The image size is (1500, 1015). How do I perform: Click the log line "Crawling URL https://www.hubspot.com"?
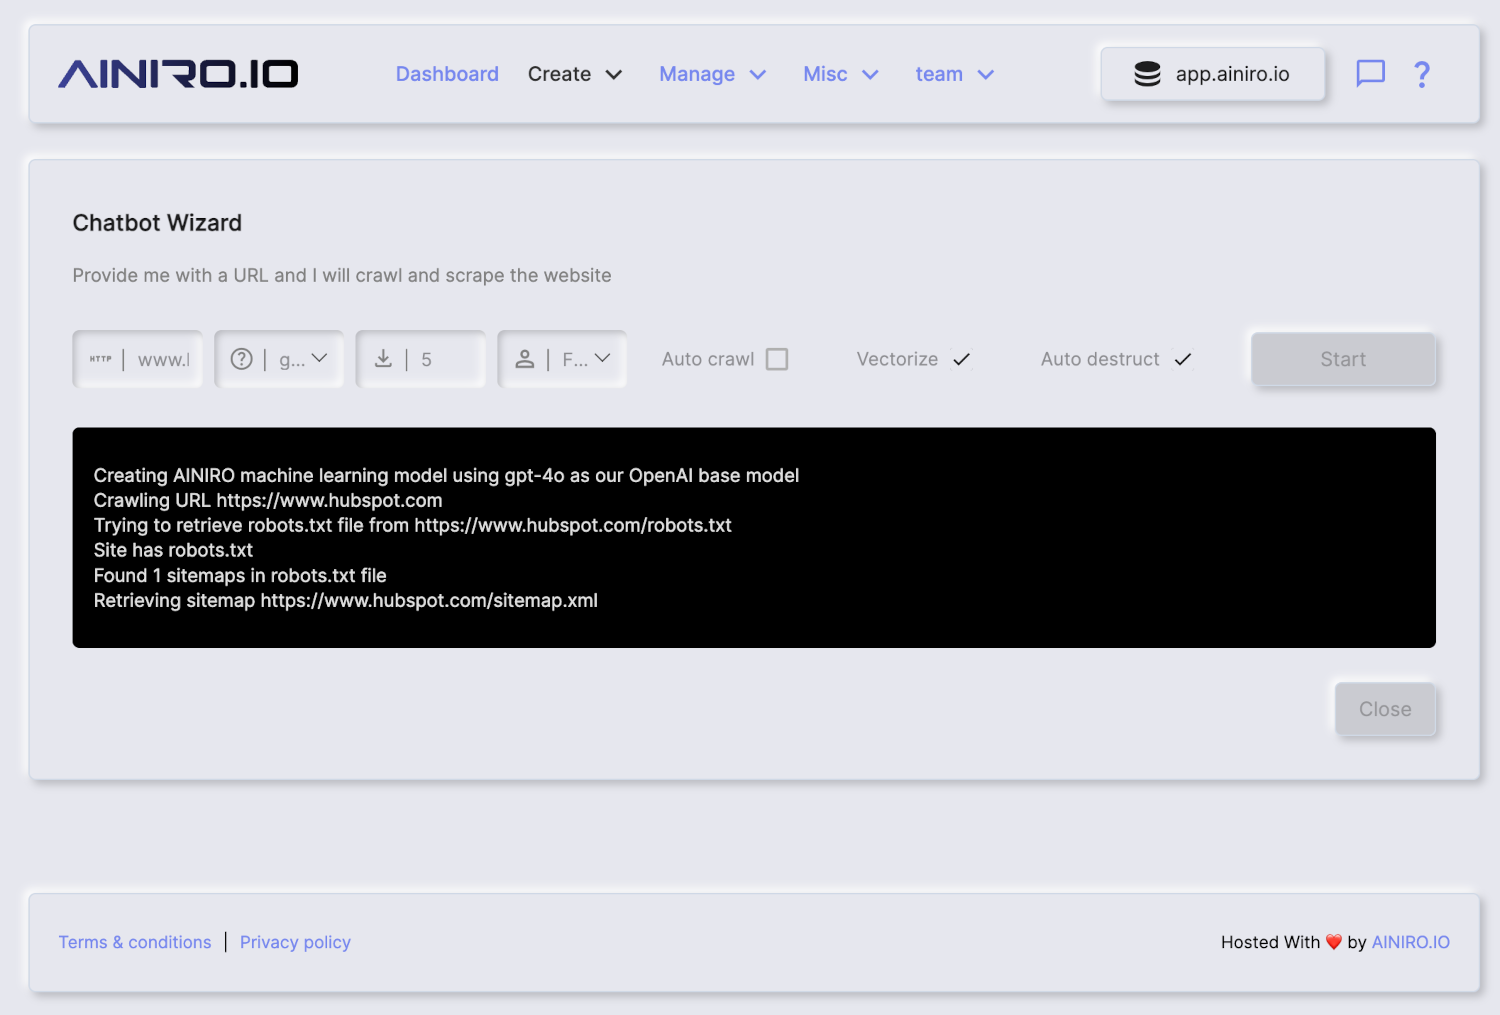(x=268, y=500)
